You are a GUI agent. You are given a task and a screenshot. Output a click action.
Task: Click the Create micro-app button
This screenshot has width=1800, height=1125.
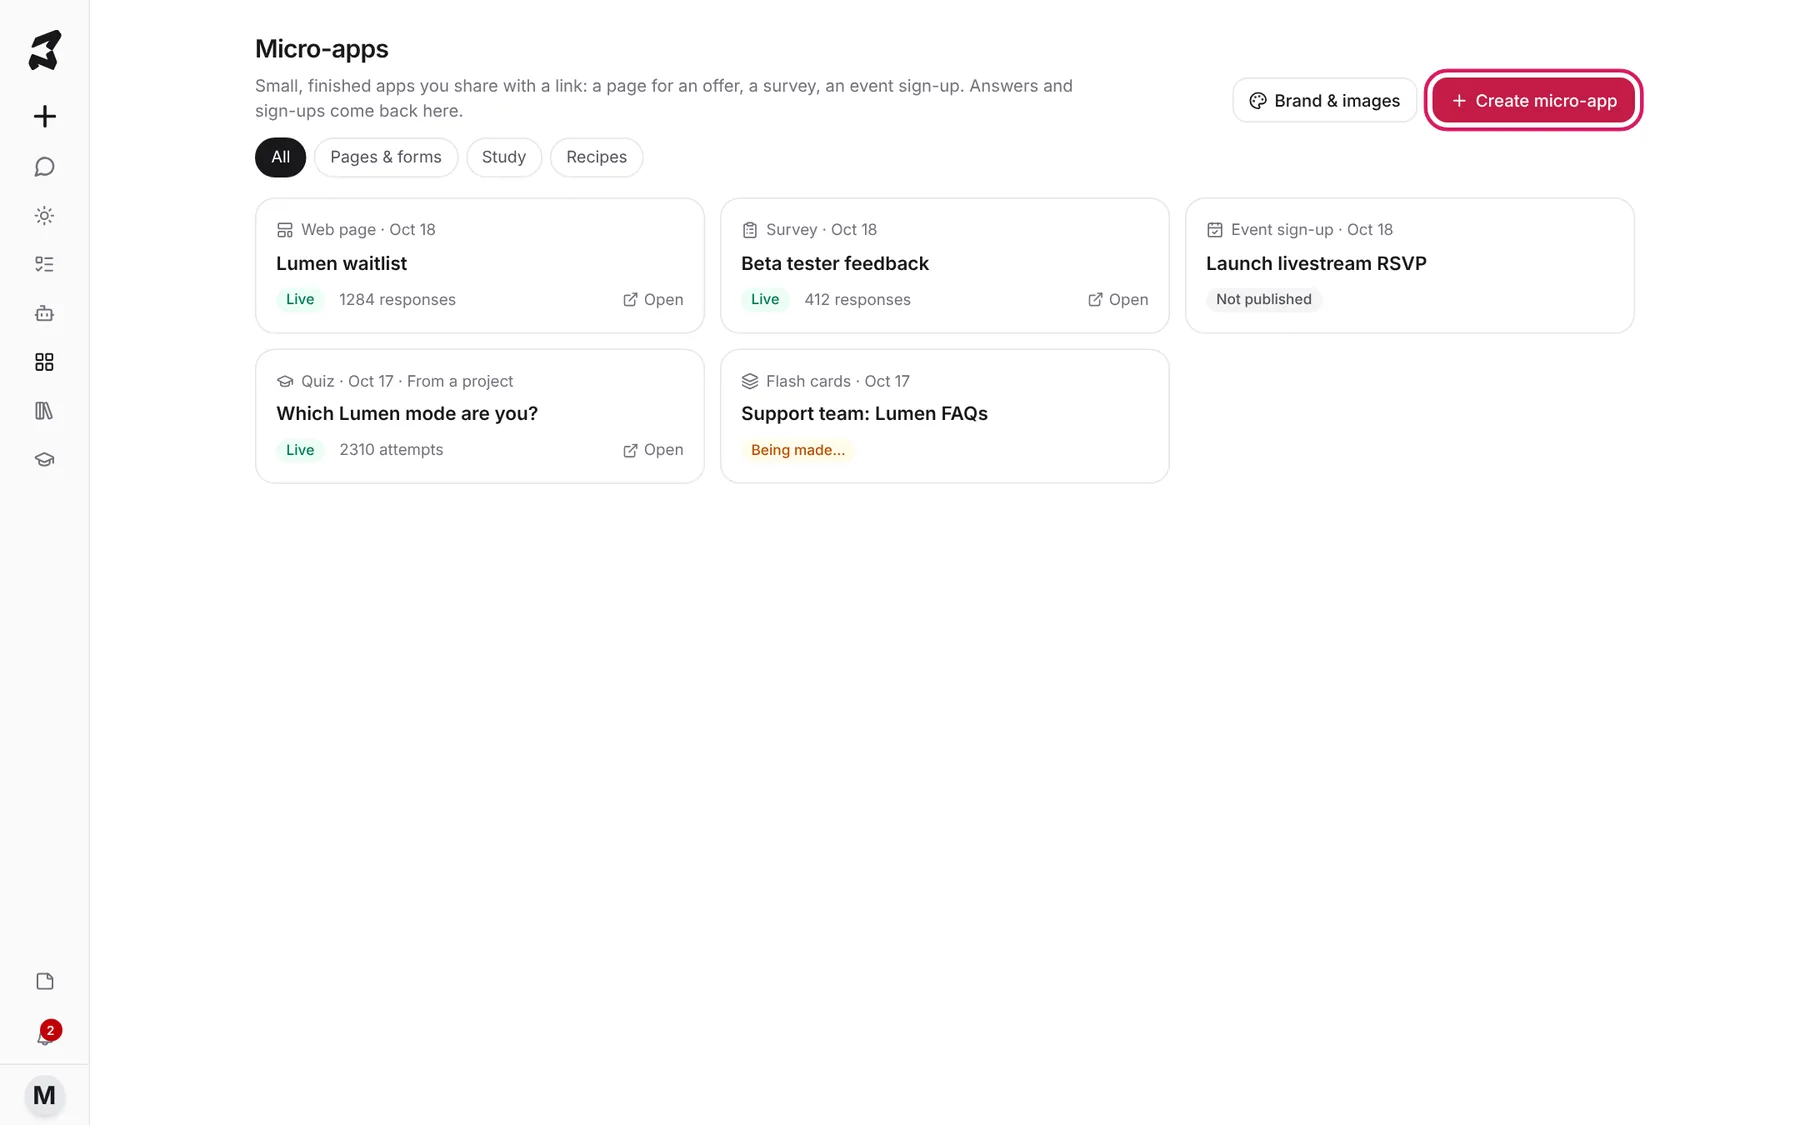[1533, 100]
